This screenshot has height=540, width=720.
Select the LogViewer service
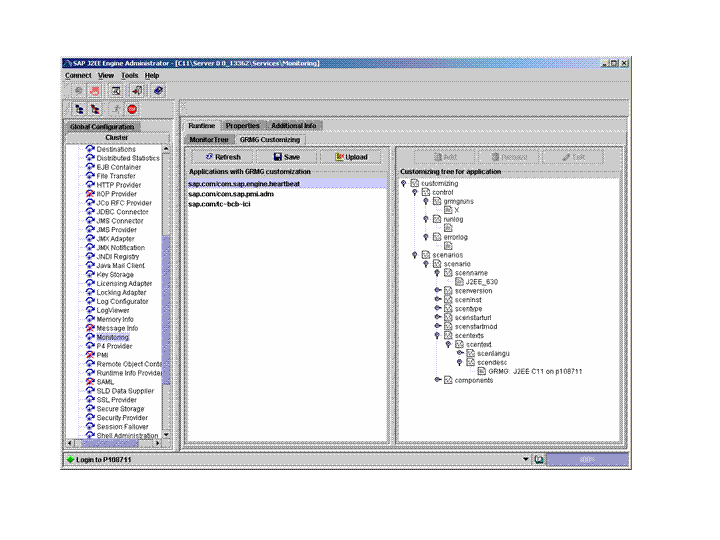(113, 310)
